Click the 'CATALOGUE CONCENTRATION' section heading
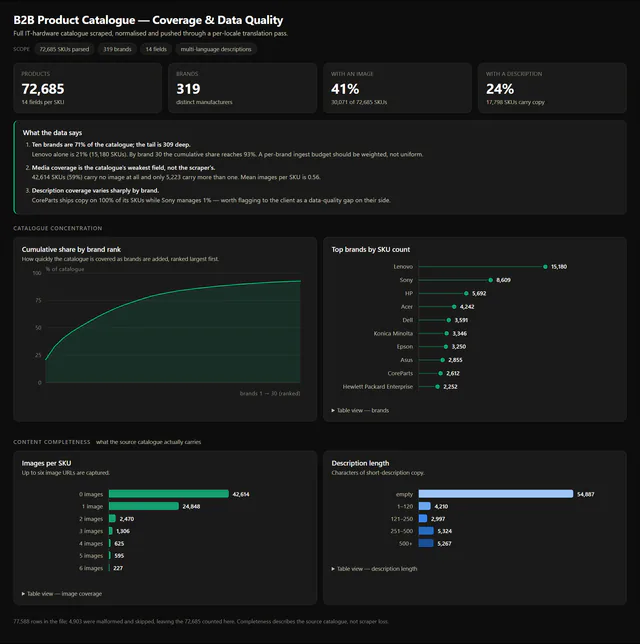This screenshot has height=644, width=640. (x=58, y=228)
